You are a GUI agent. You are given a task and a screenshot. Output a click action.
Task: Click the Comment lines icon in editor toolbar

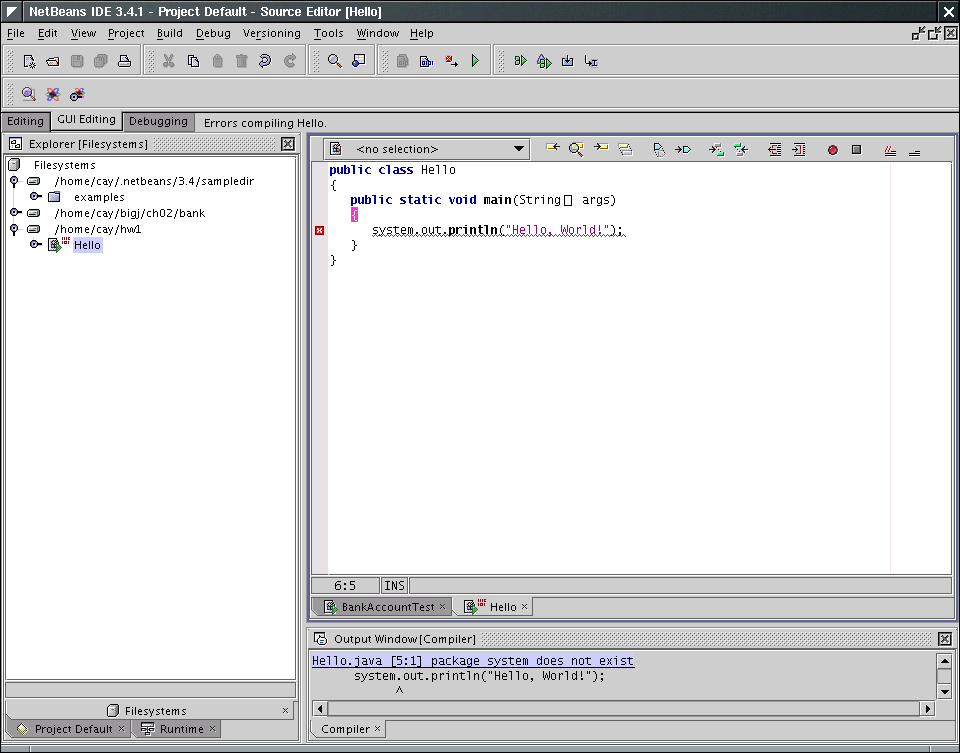(890, 151)
